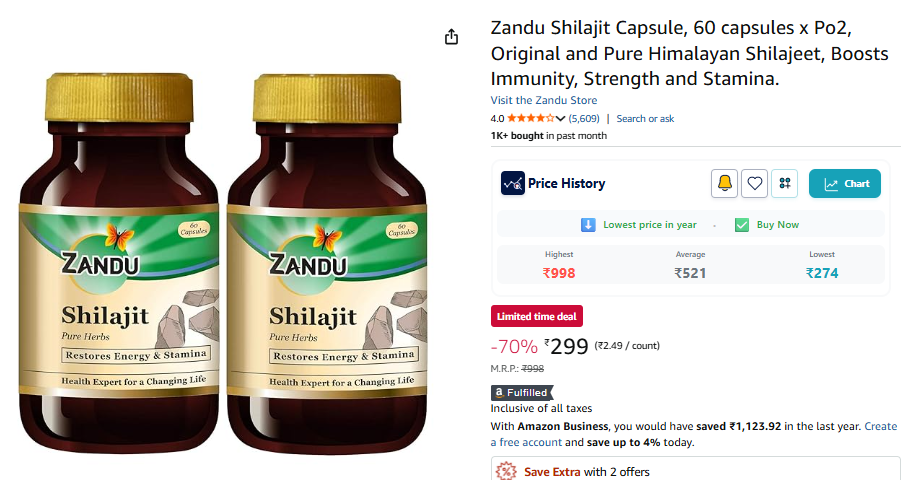Click the Limited time deal badge

536,316
